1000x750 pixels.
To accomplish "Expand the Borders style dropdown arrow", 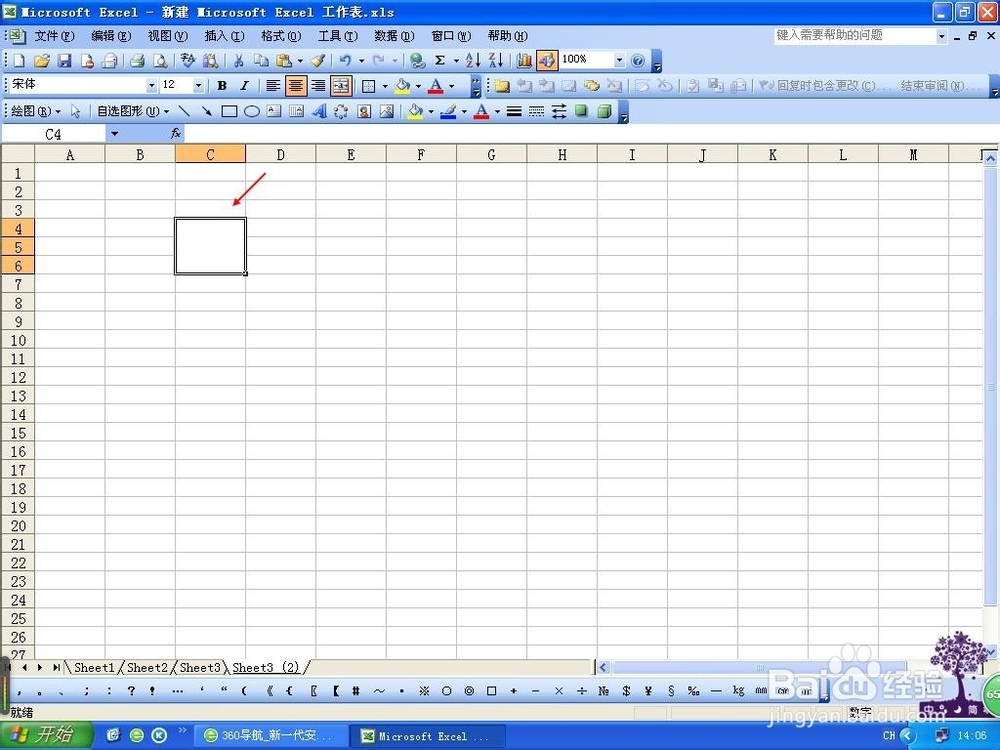I will 385,85.
